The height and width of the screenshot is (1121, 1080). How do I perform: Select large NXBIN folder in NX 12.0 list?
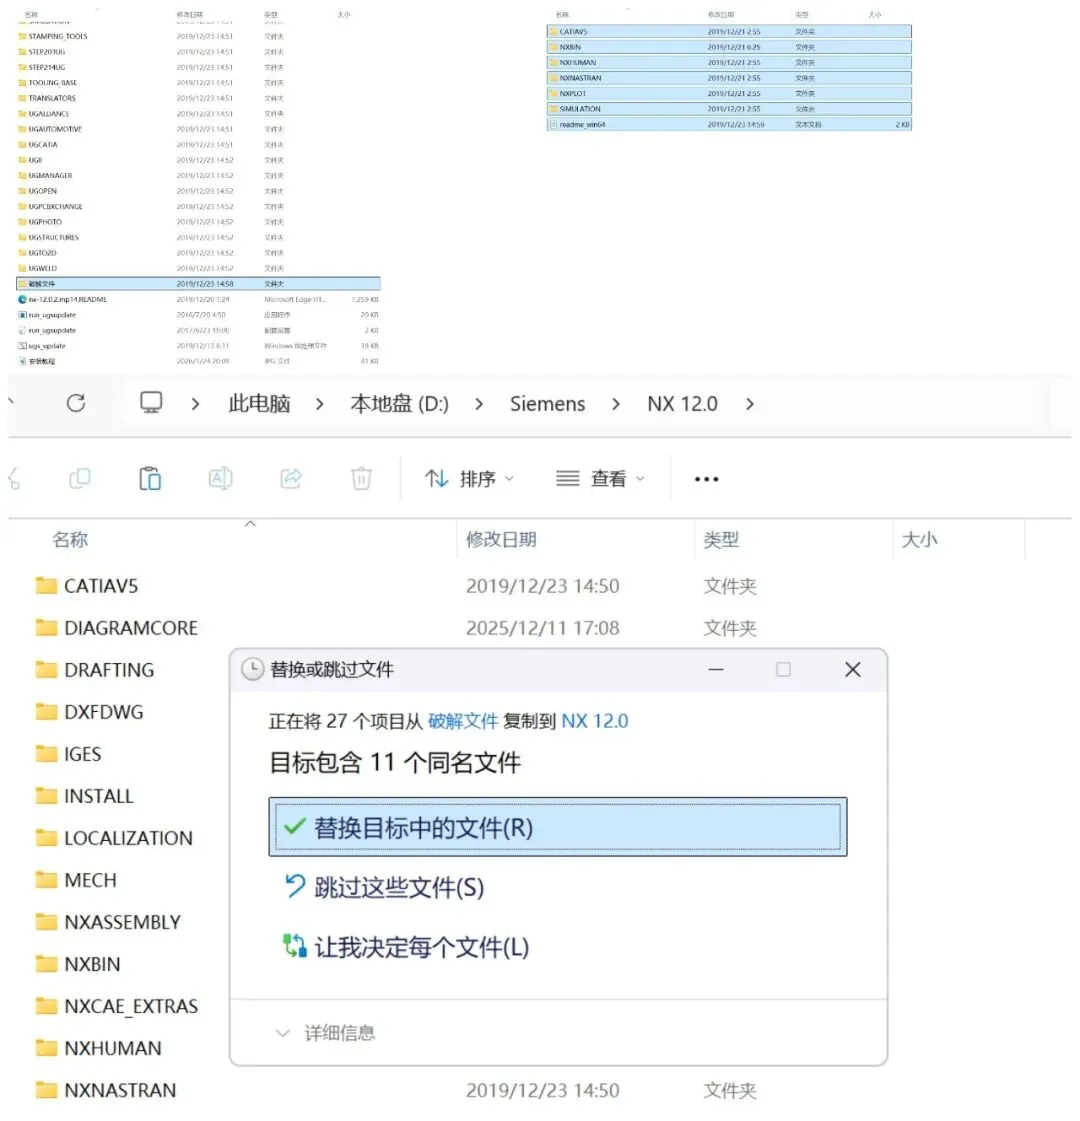(79, 964)
